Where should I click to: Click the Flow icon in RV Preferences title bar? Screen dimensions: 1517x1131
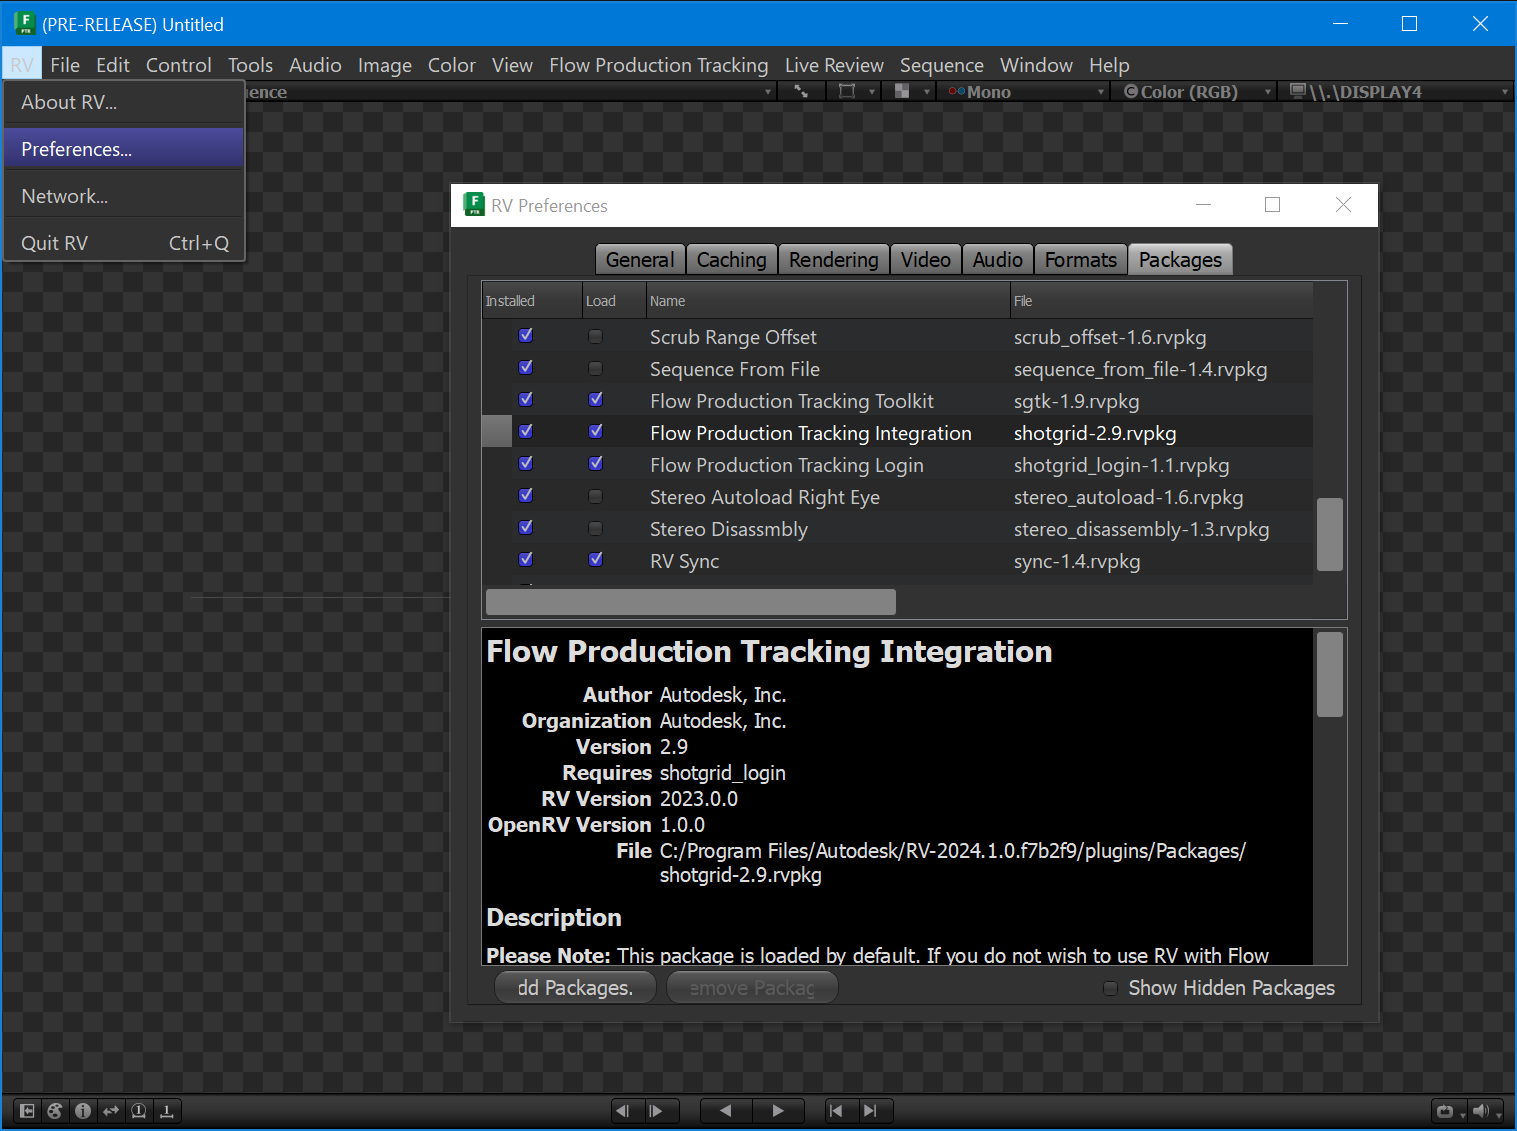474,205
